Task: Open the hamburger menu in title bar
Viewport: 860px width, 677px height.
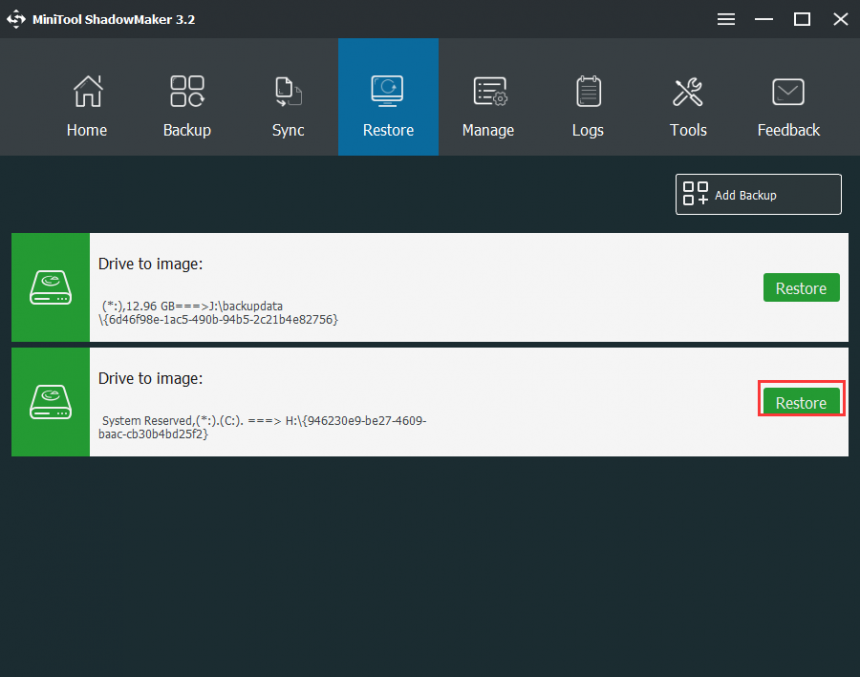Action: 726,19
